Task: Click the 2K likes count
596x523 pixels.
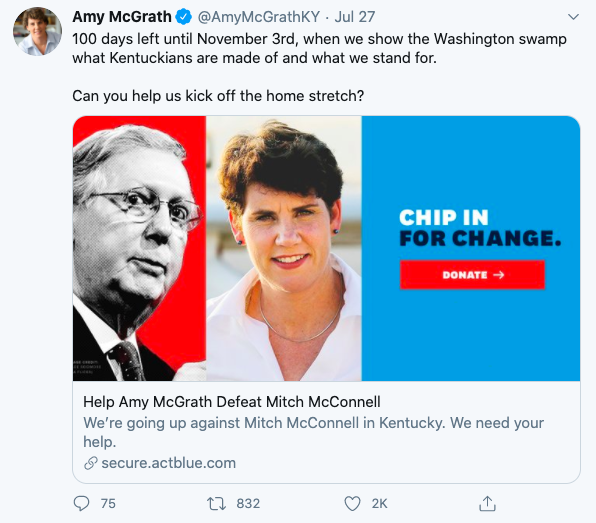Action: [379, 504]
